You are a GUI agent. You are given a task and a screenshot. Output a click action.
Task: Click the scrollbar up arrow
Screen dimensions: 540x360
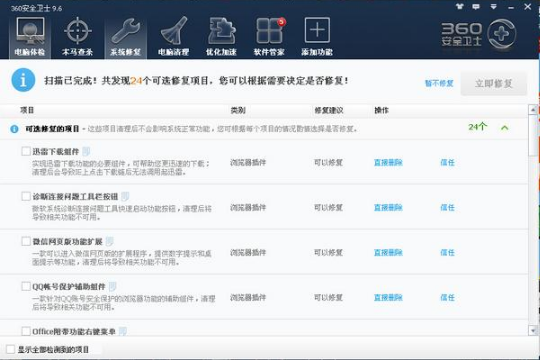pyautogui.click(x=533, y=110)
